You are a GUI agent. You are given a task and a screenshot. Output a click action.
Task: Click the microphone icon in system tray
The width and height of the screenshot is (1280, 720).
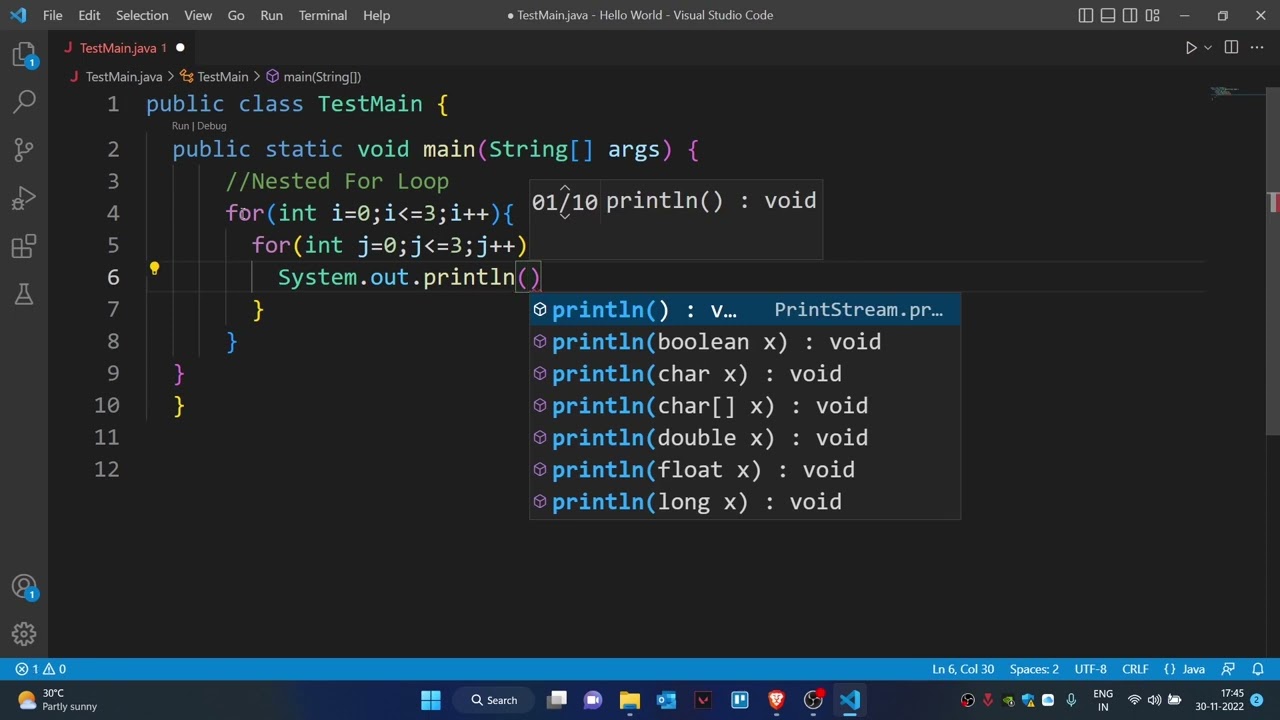click(x=1071, y=700)
